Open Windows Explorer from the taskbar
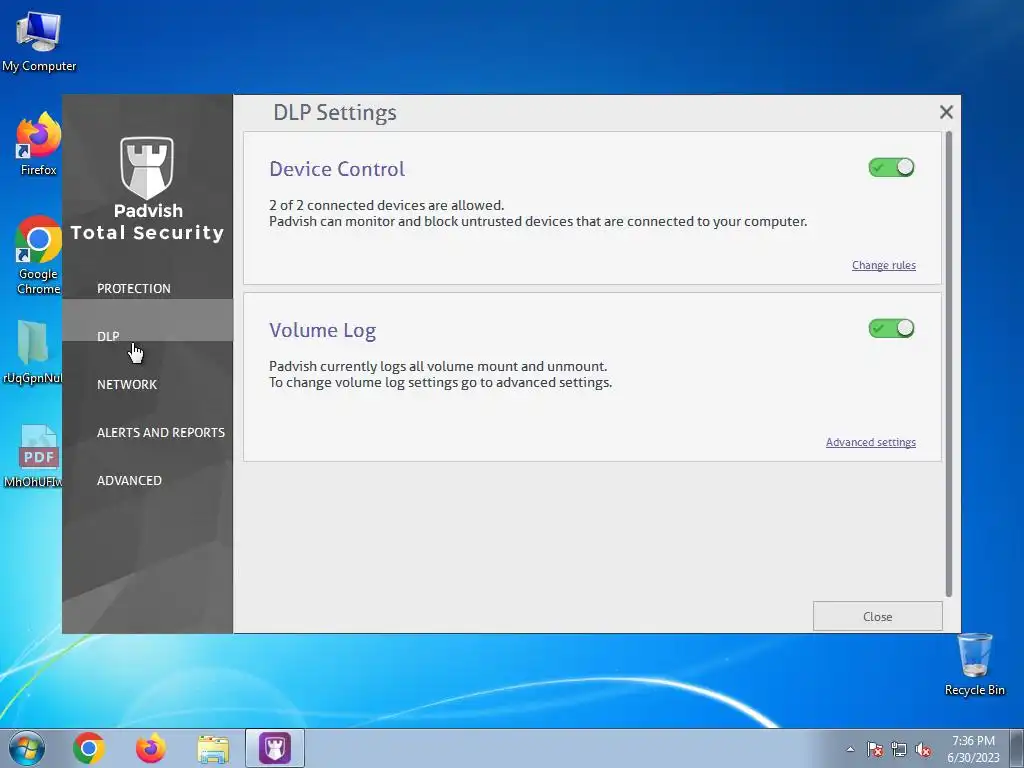The image size is (1024, 768). tap(213, 748)
